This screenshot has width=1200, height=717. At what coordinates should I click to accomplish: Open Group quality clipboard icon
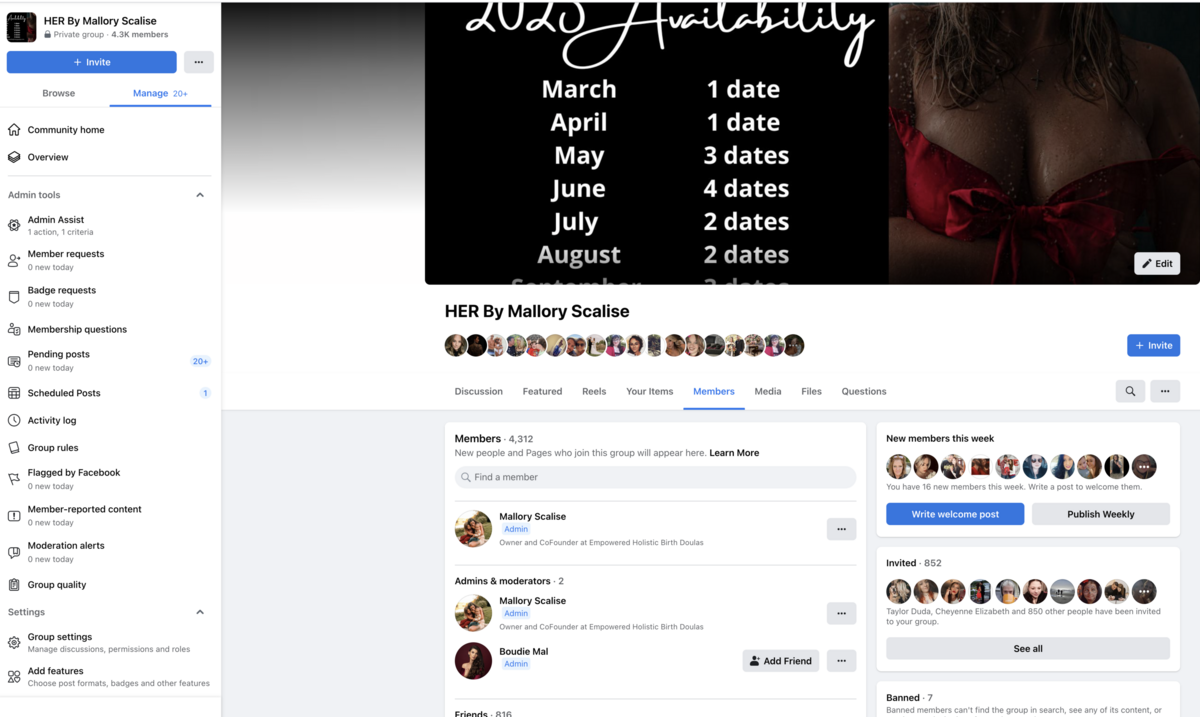[14, 585]
